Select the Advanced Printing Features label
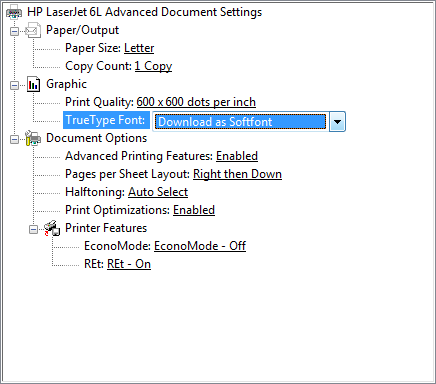The width and height of the screenshot is (436, 384). click(139, 156)
